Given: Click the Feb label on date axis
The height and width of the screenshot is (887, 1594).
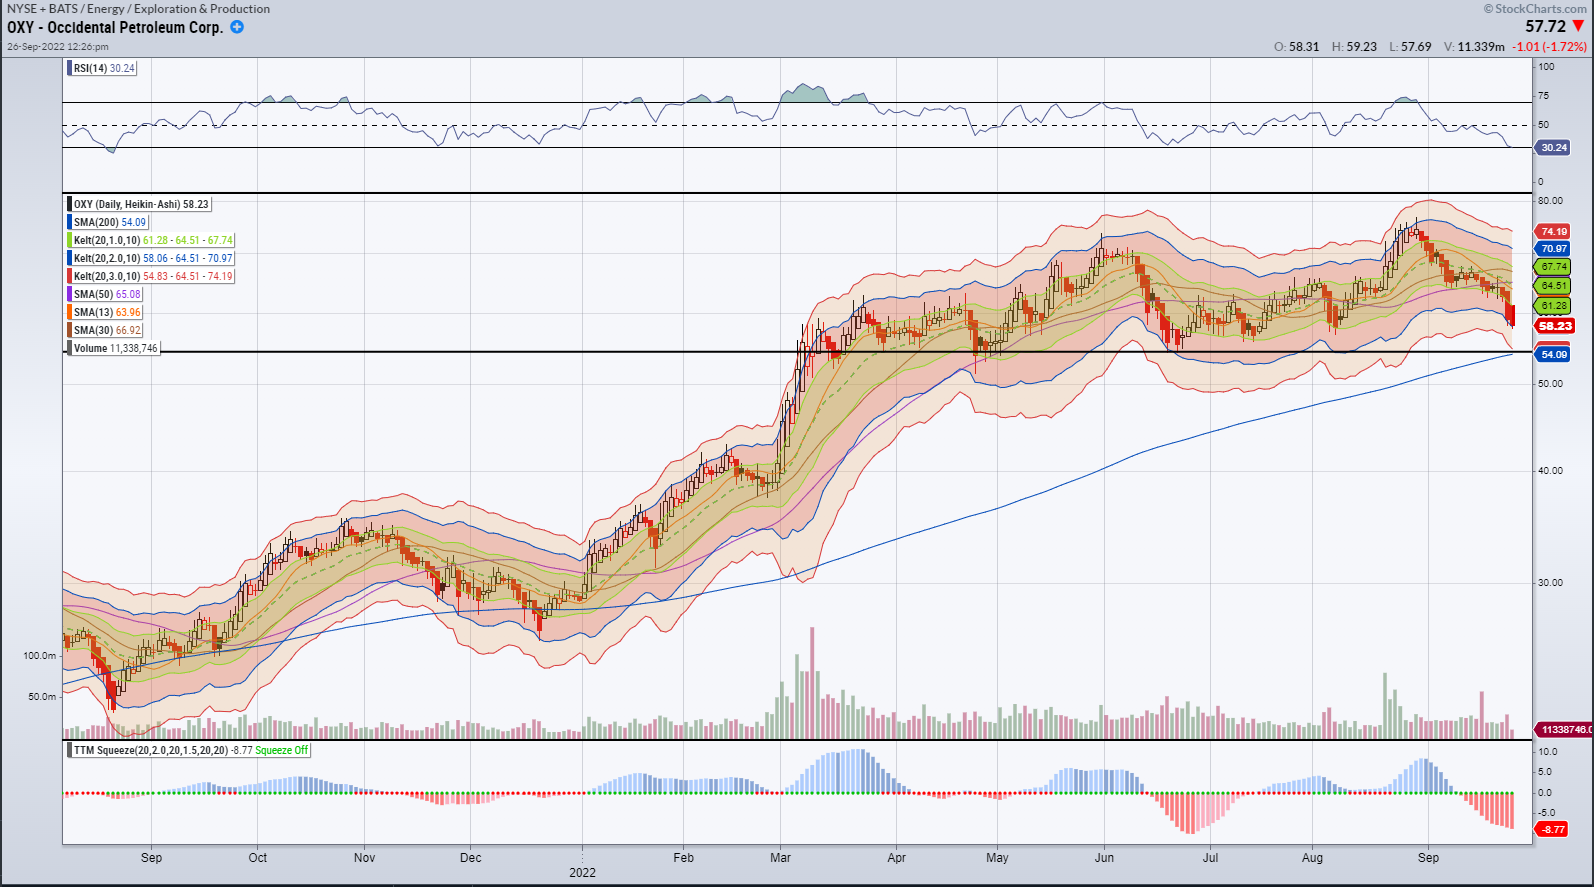Looking at the screenshot, I should pos(683,857).
